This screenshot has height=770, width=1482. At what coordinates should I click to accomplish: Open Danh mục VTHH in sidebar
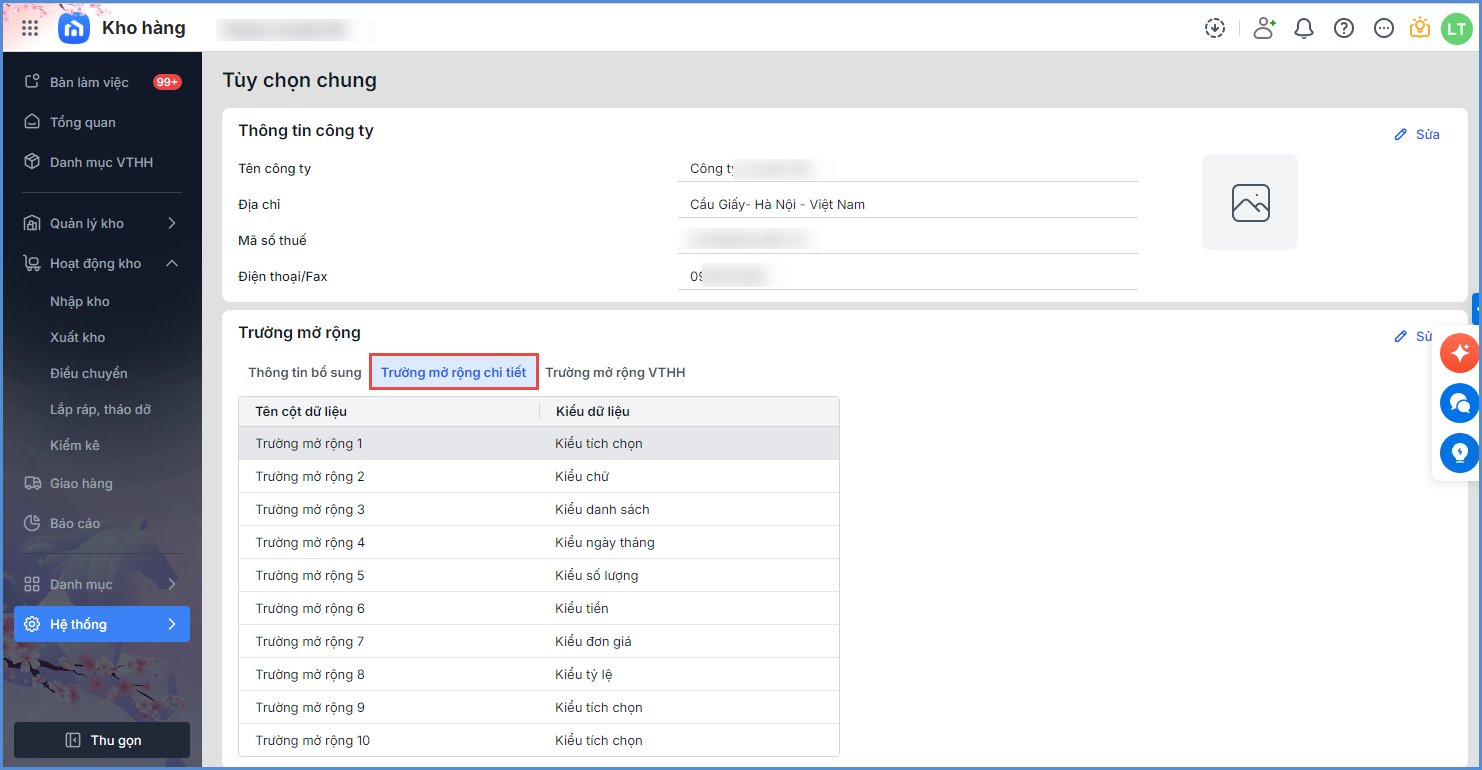[x=102, y=162]
